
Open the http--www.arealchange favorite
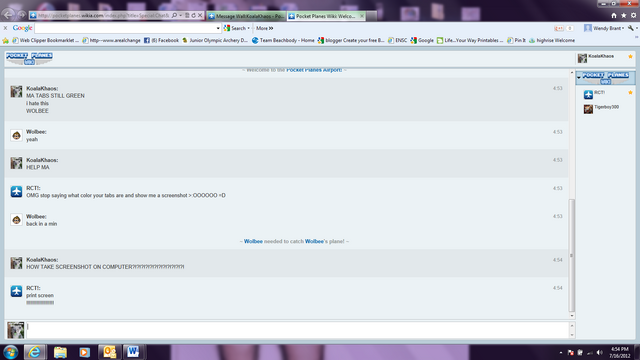tap(111, 40)
